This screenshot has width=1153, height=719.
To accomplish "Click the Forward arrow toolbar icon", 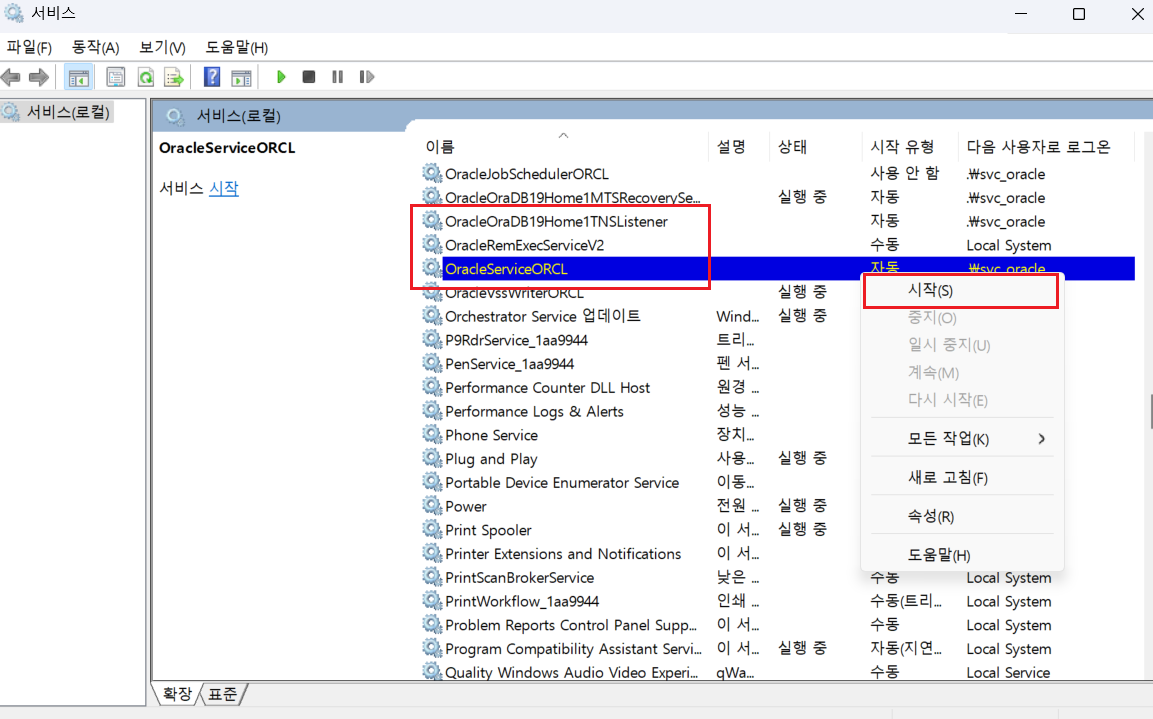I will [38, 76].
